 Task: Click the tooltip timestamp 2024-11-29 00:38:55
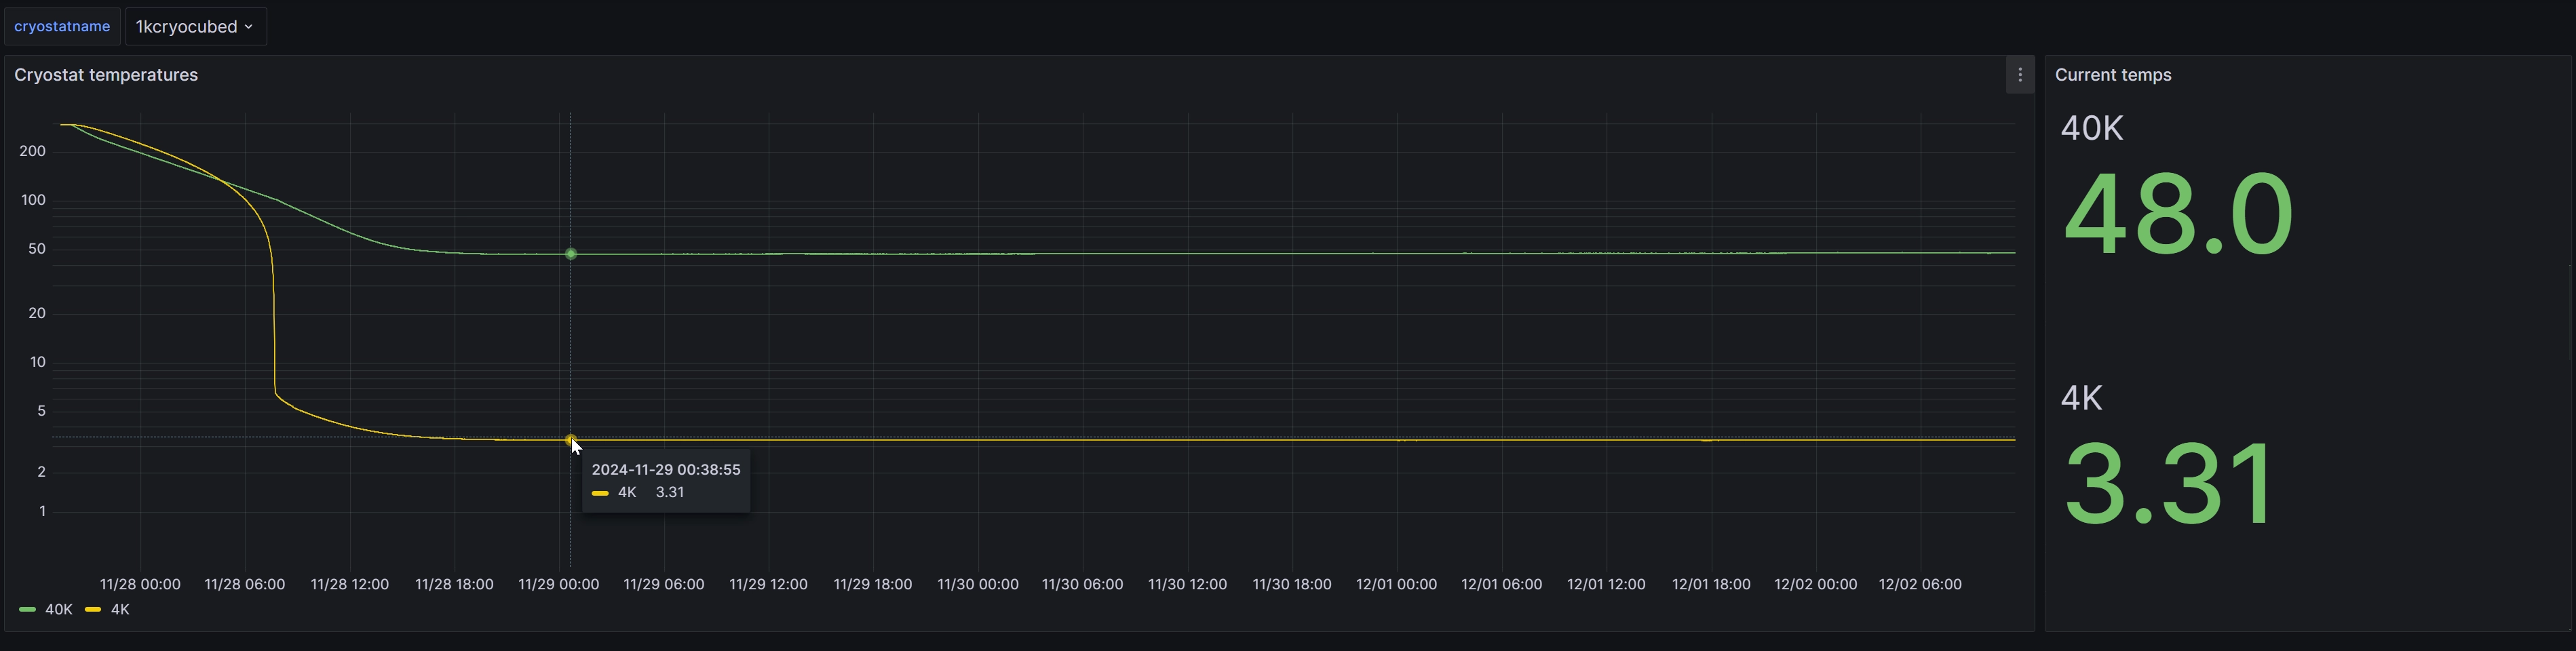pyautogui.click(x=666, y=469)
